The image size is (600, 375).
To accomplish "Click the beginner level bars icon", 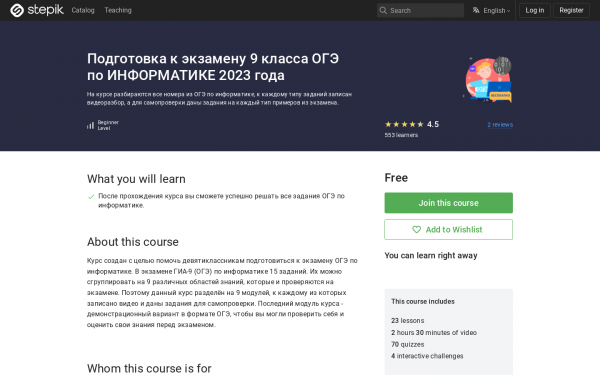I will 90,125.
